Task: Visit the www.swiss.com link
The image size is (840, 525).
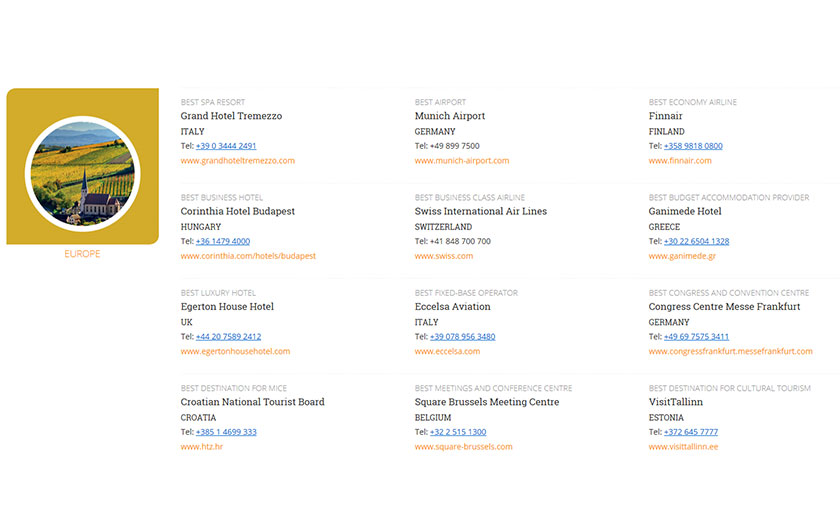Action: [x=444, y=256]
